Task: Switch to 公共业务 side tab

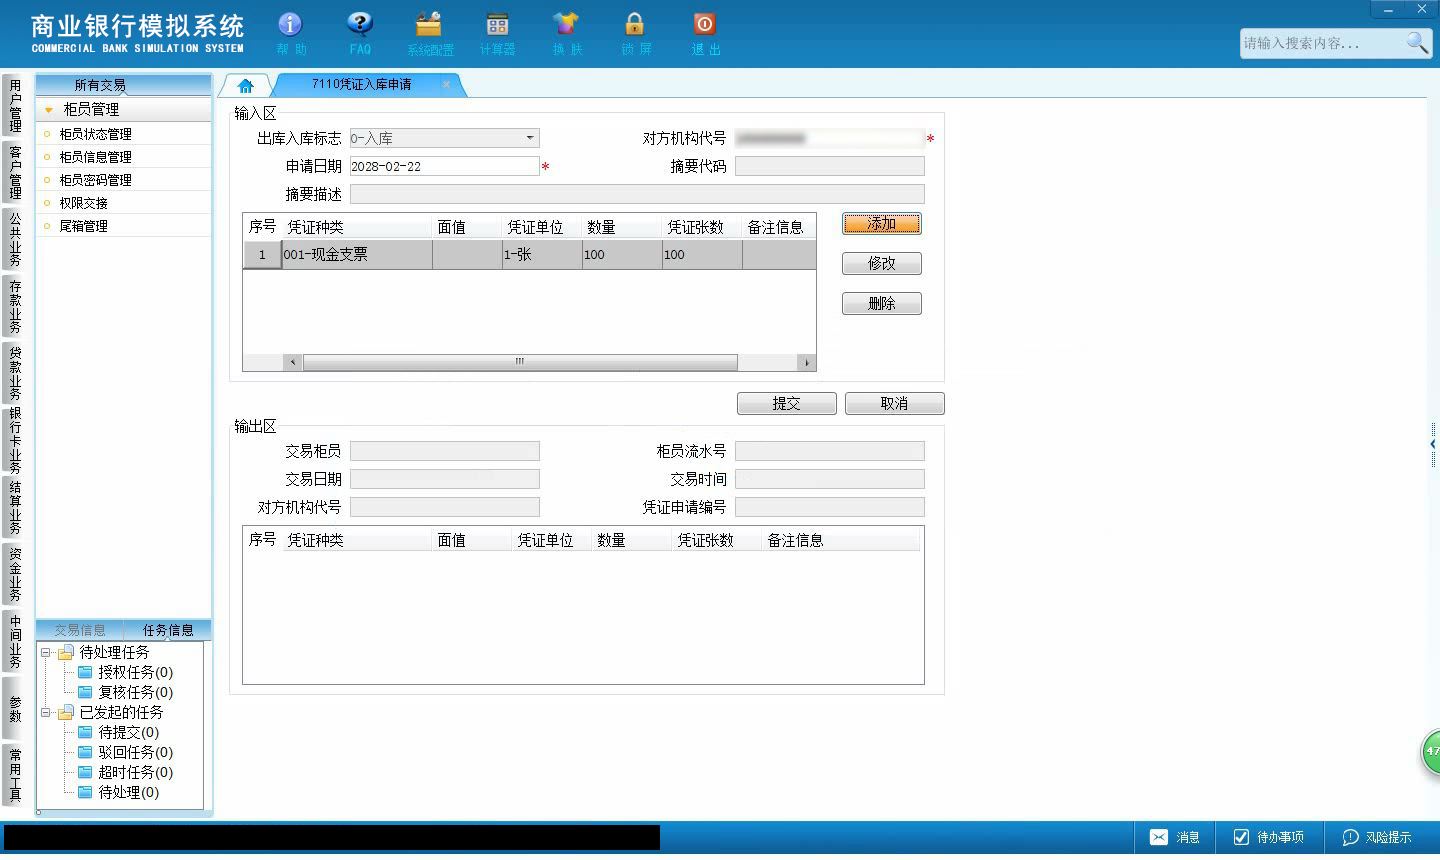Action: pos(15,239)
